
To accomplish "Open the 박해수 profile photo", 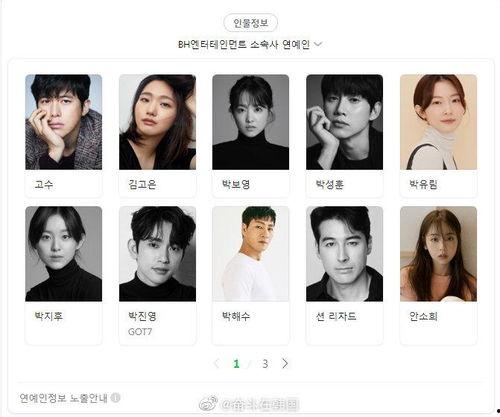I will pos(251,254).
